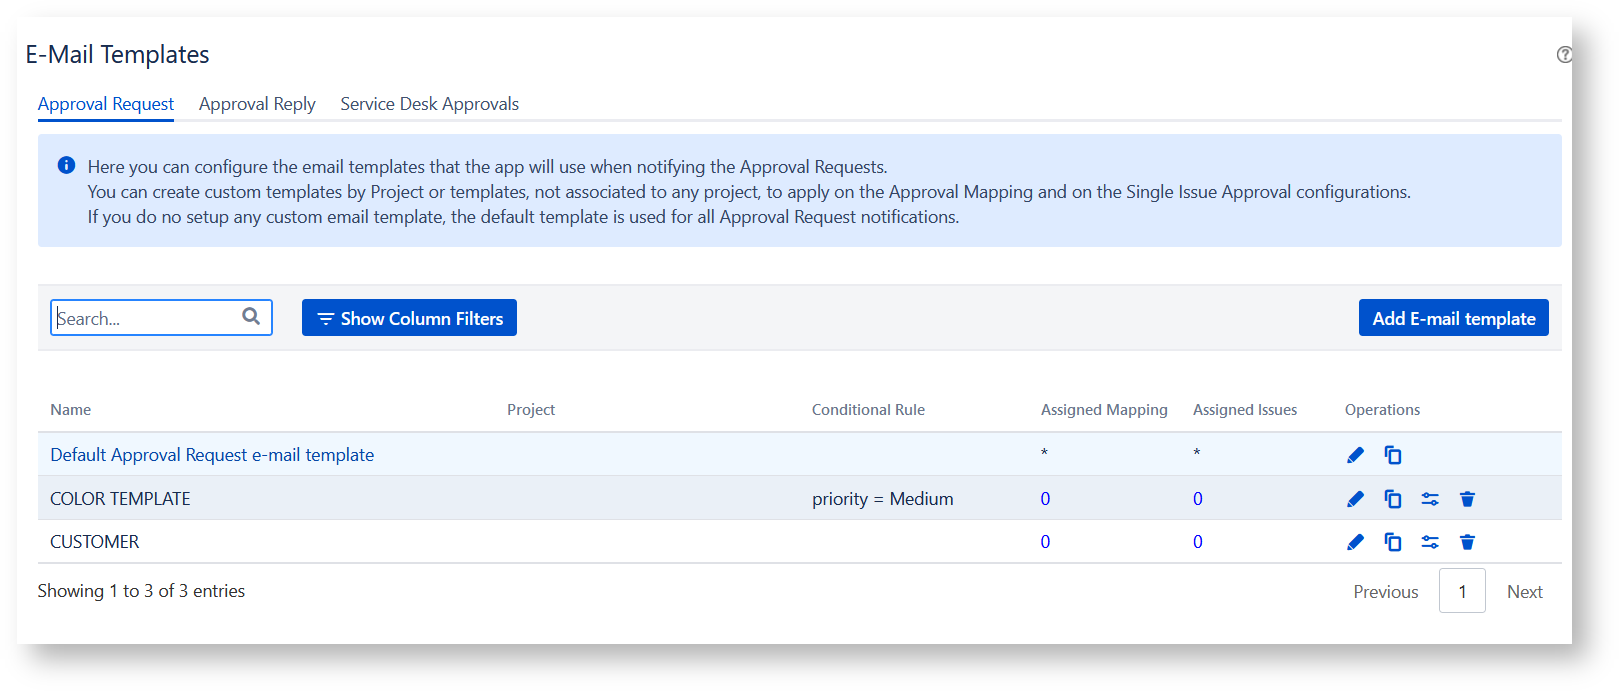Focus the Search input field
The image size is (1620, 692).
[x=145, y=318]
